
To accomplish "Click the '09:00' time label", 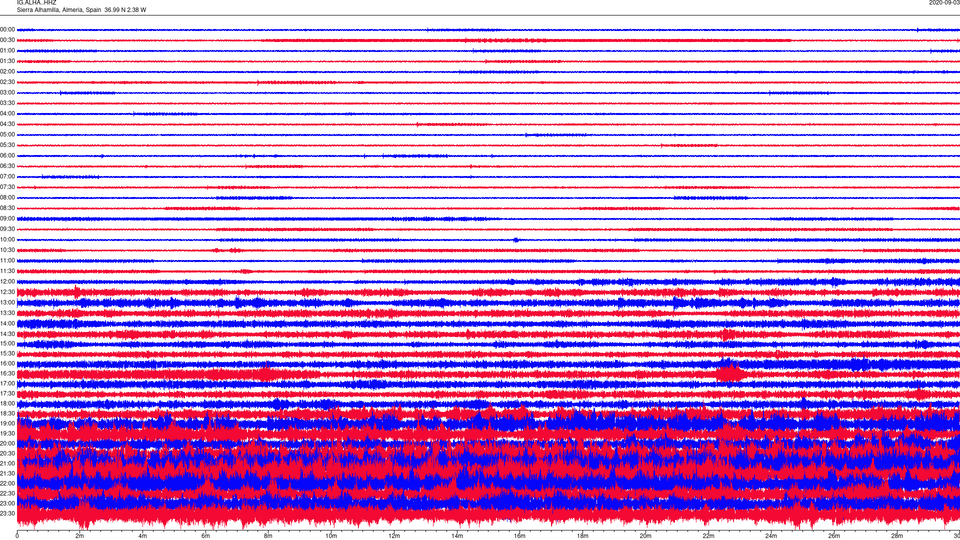I will [x=7, y=219].
